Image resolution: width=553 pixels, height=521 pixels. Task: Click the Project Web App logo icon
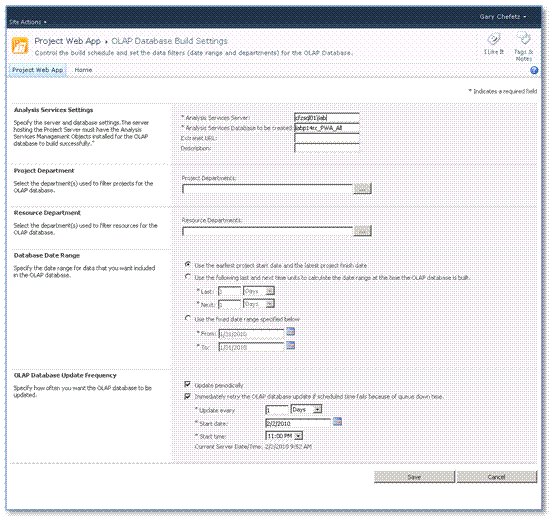[20, 46]
